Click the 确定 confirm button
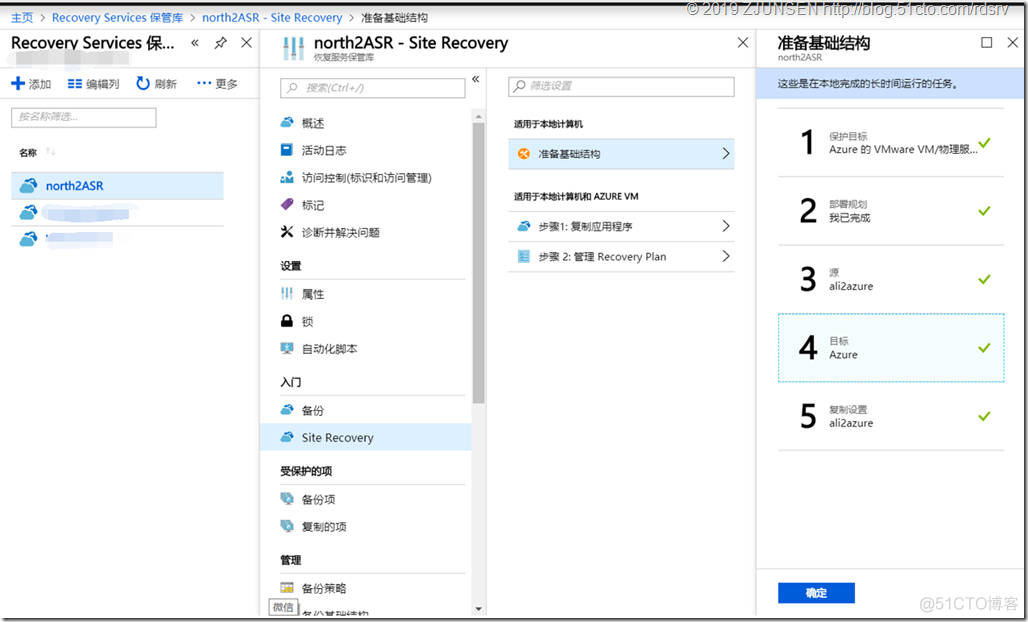Viewport: 1028px width, 622px height. point(816,593)
